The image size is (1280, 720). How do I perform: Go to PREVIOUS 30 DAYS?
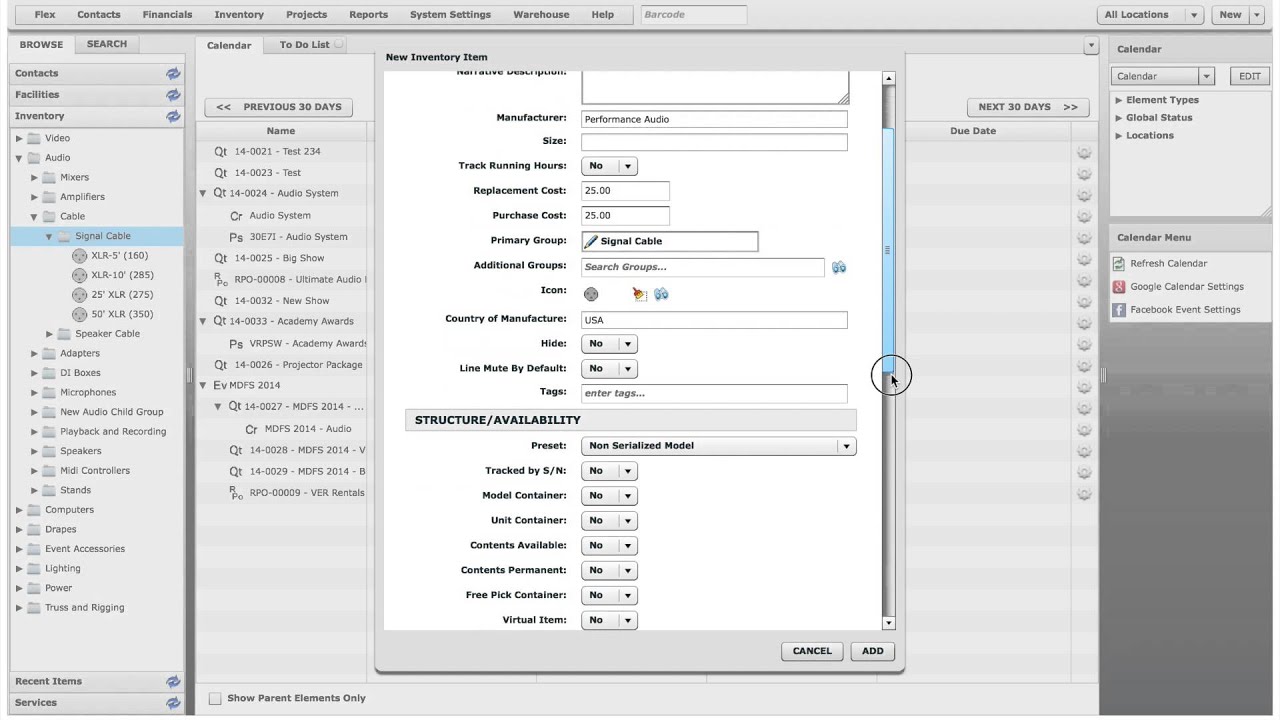coord(279,107)
